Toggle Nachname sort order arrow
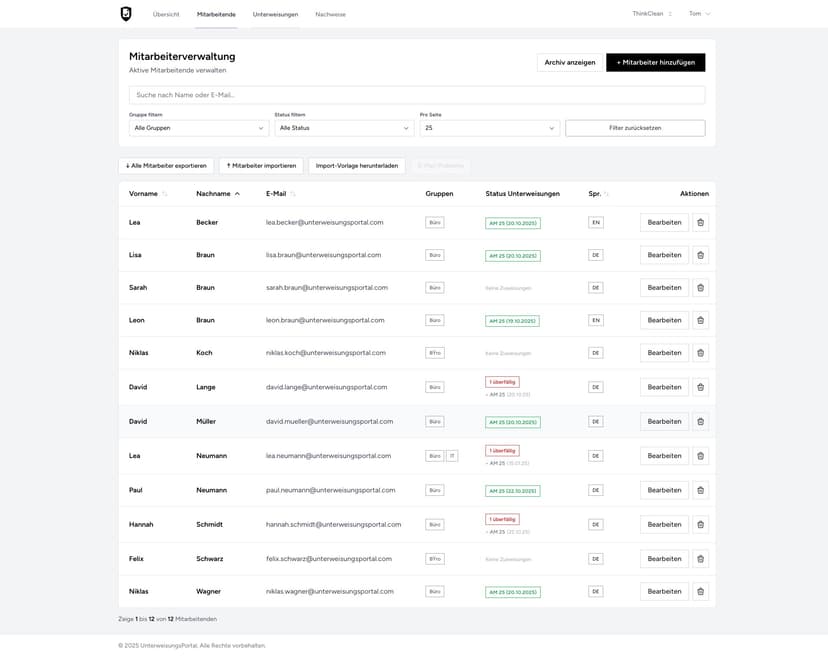 237,194
